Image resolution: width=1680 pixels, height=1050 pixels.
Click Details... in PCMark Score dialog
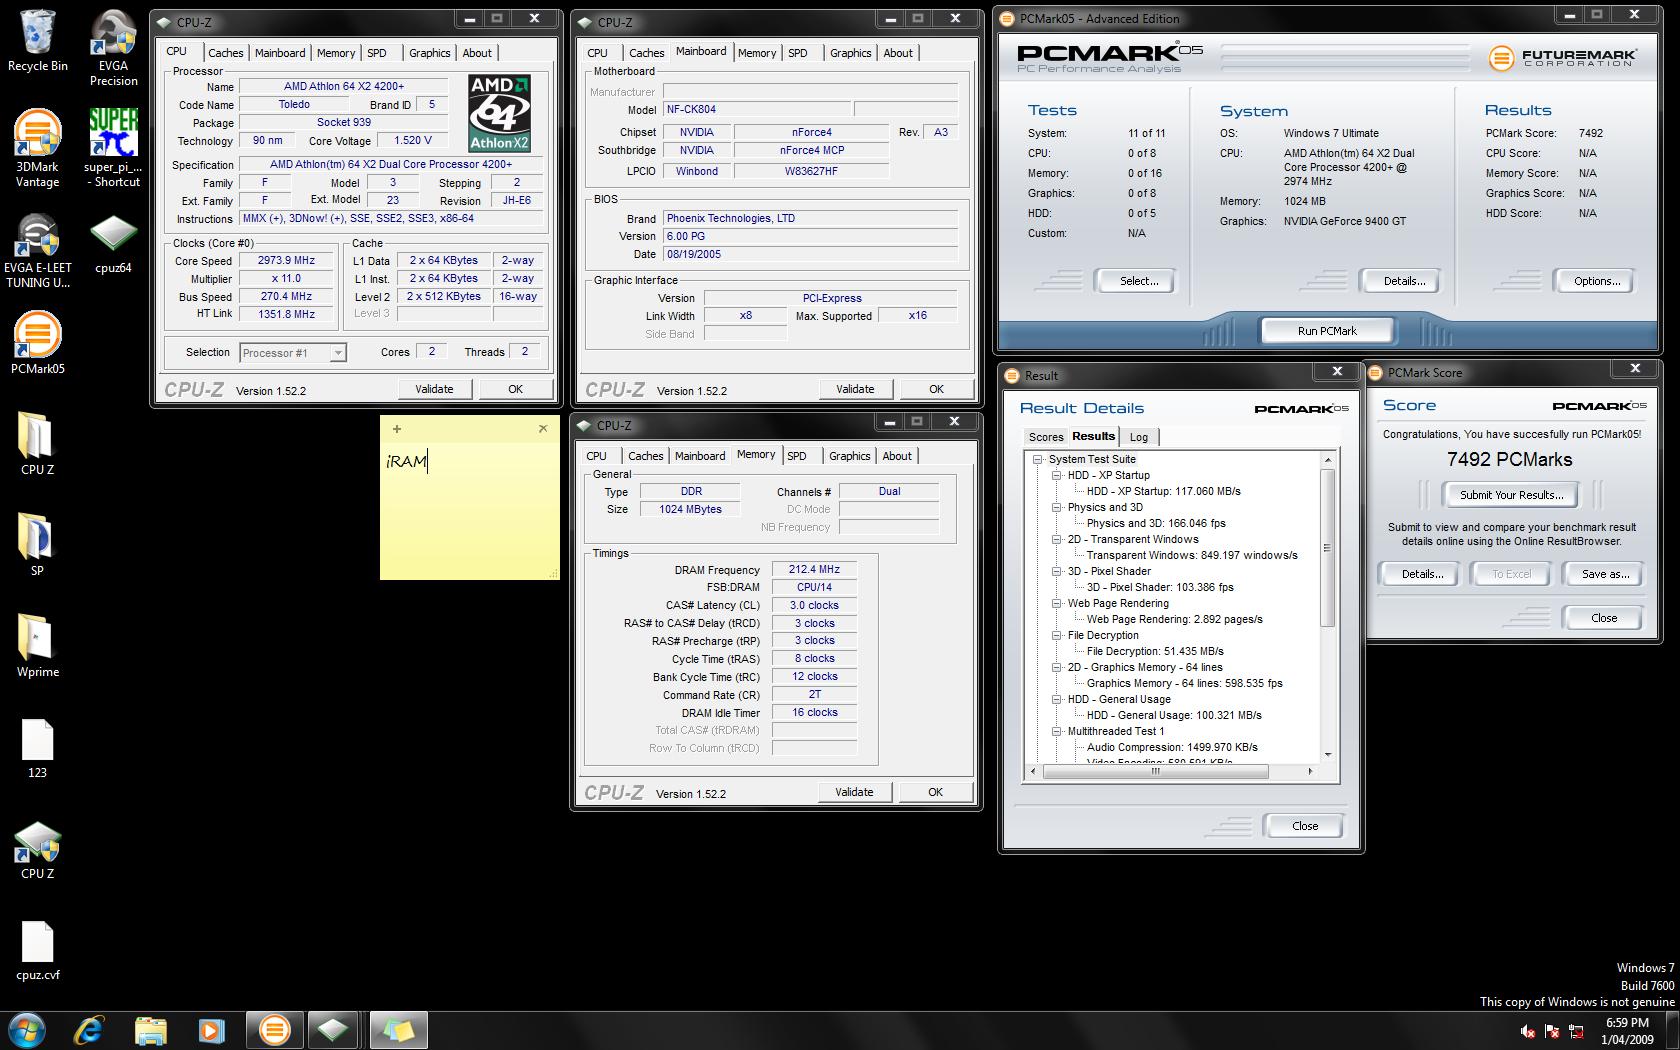(x=1422, y=574)
